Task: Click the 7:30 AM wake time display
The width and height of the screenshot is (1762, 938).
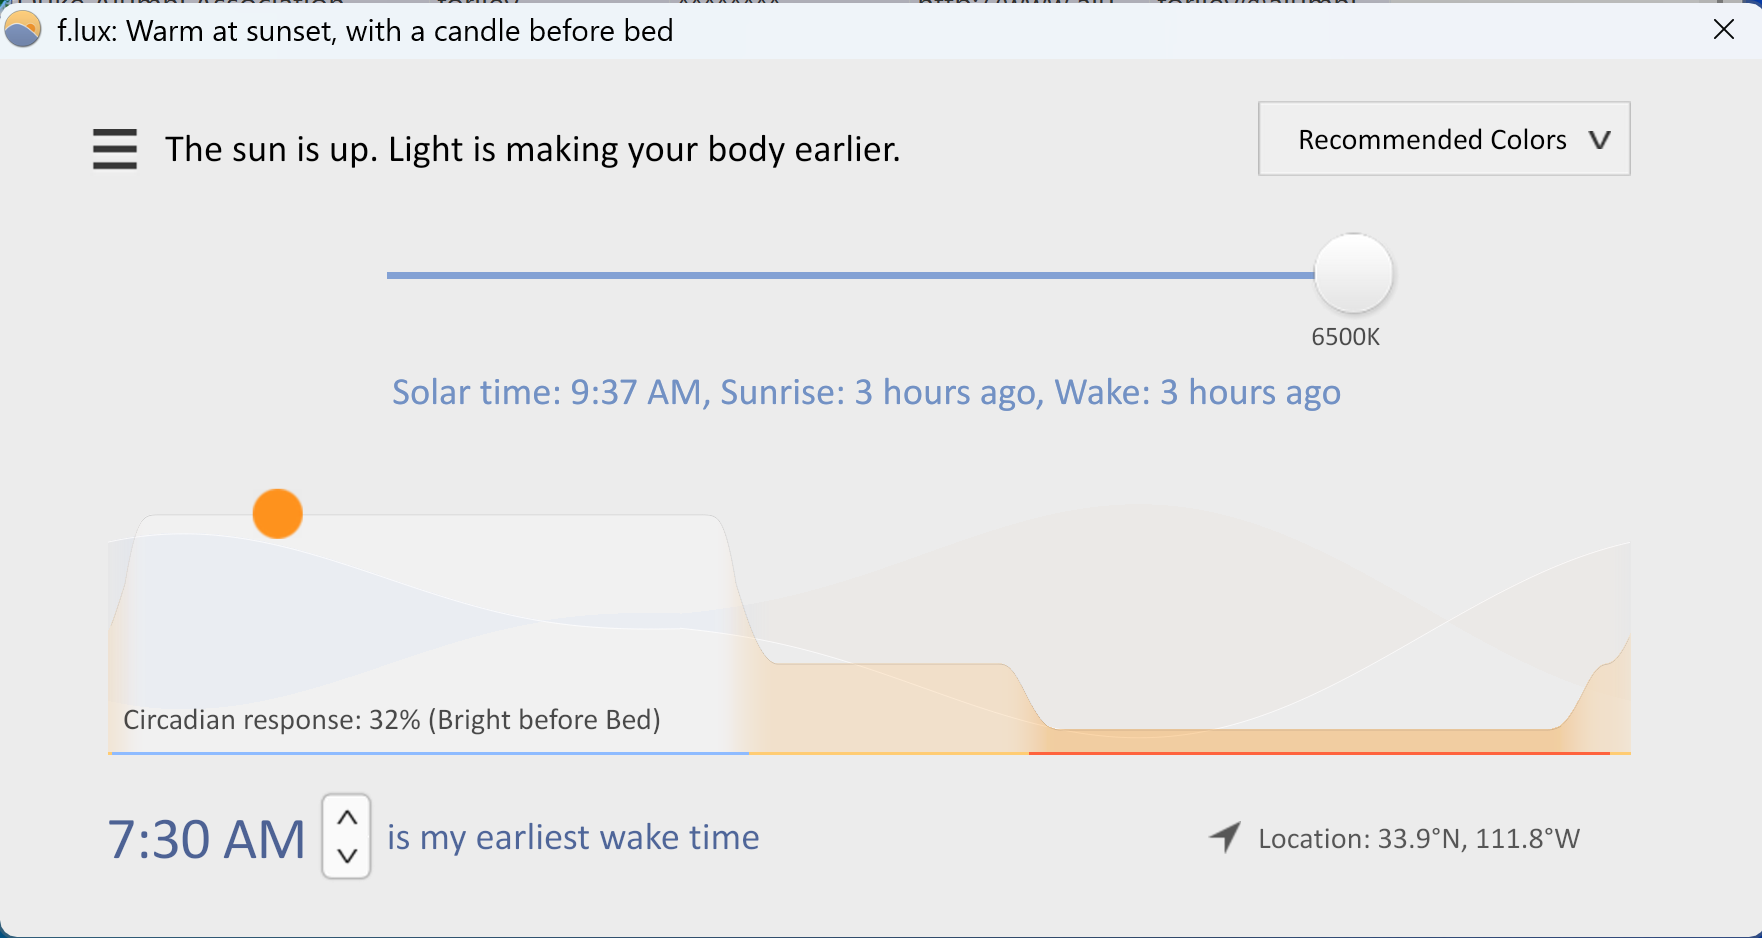Action: (206, 838)
